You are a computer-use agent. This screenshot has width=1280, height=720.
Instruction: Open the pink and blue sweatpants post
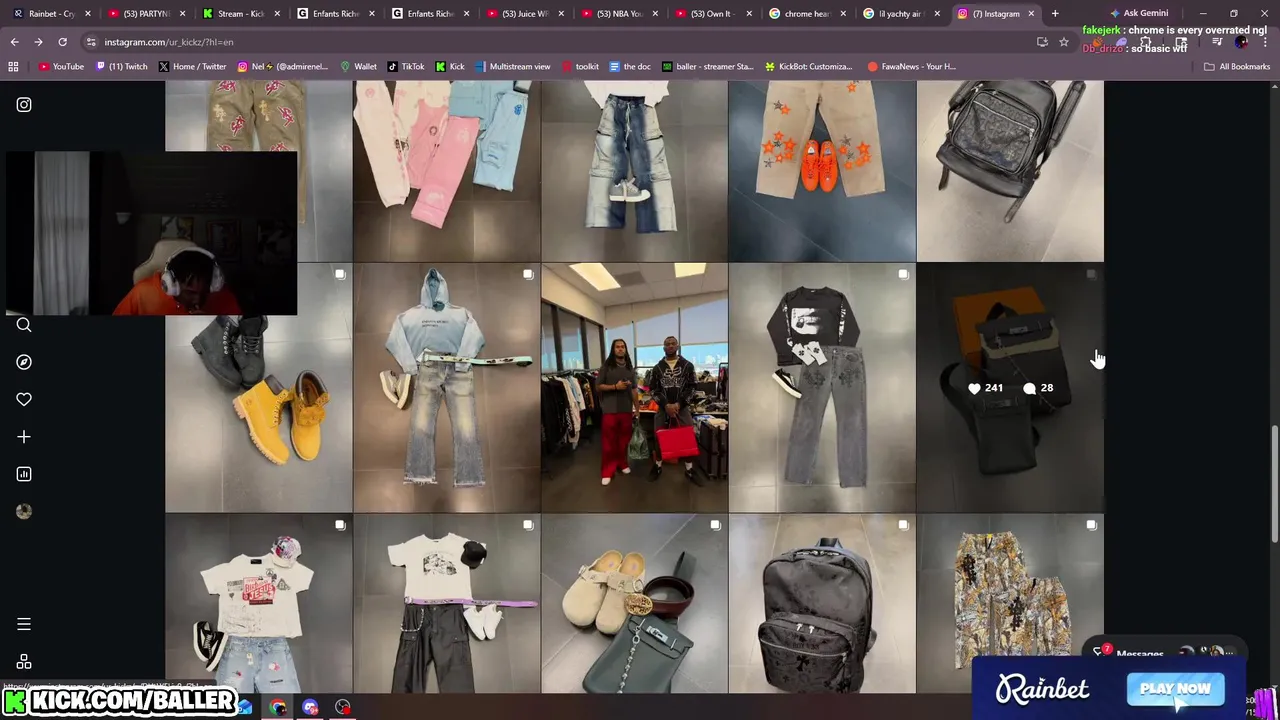coord(446,172)
